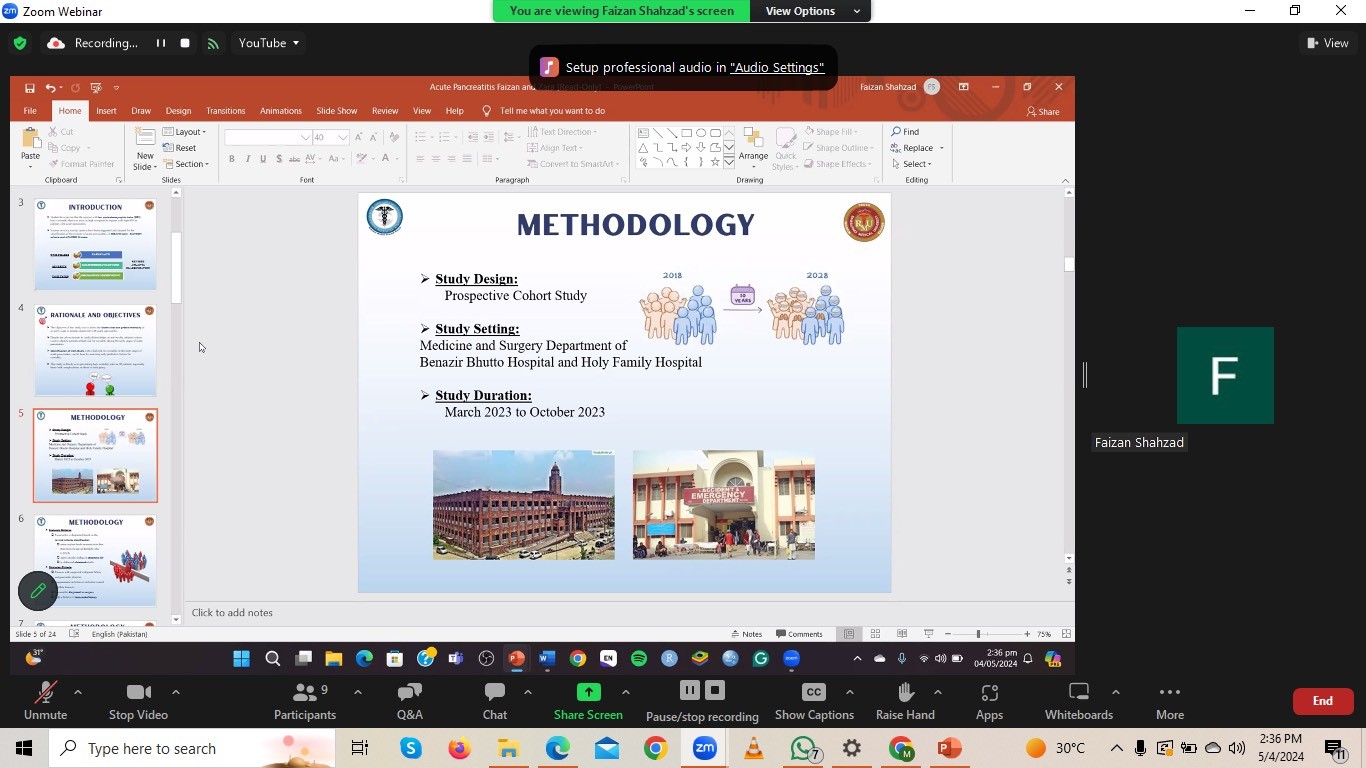Switch to Slide Sorter view icon
The image size is (1366, 768).
click(875, 634)
